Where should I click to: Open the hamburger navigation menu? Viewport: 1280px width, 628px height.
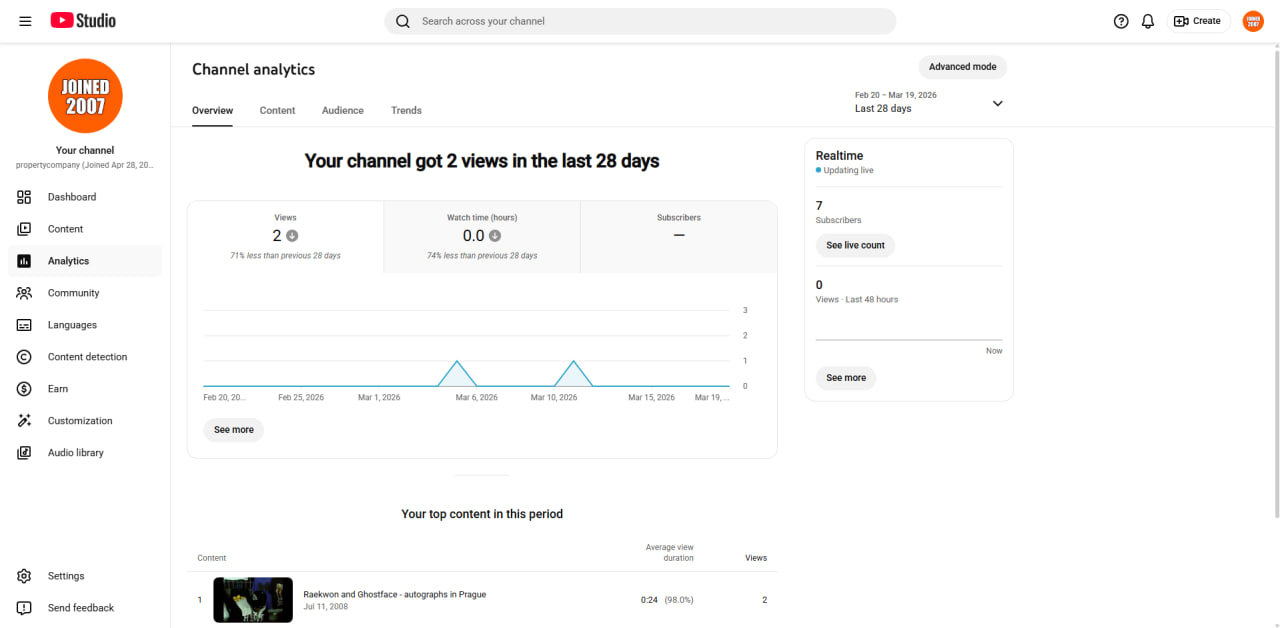tap(25, 21)
